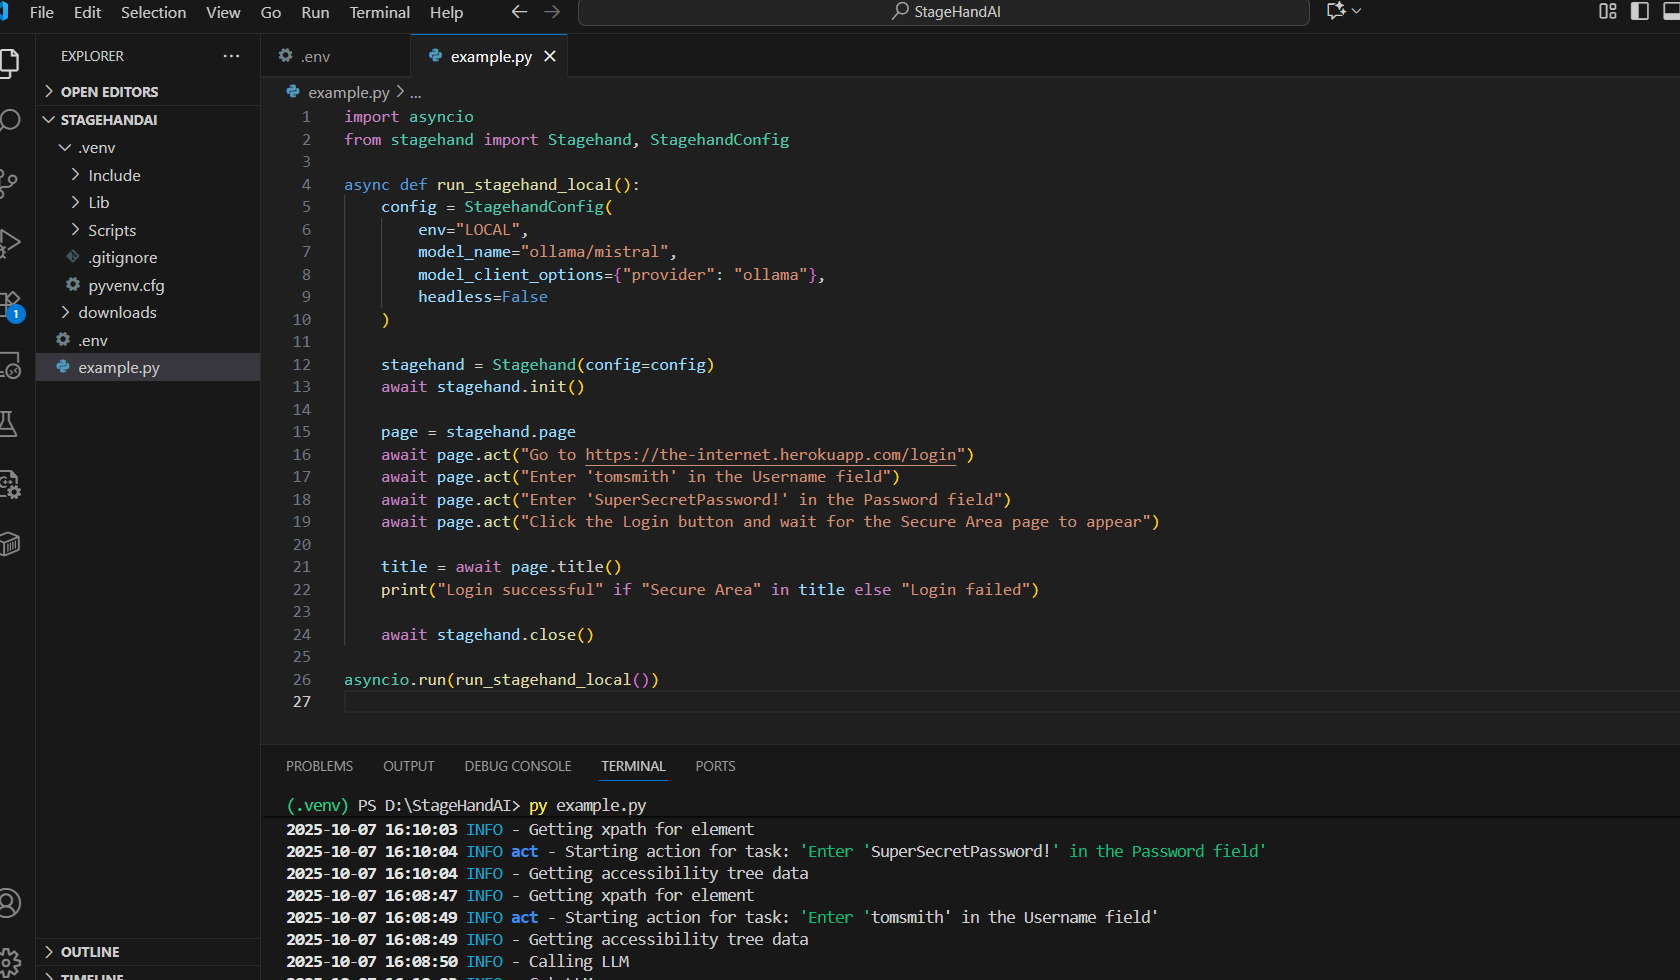Open the Search view in activity bar

click(10, 121)
